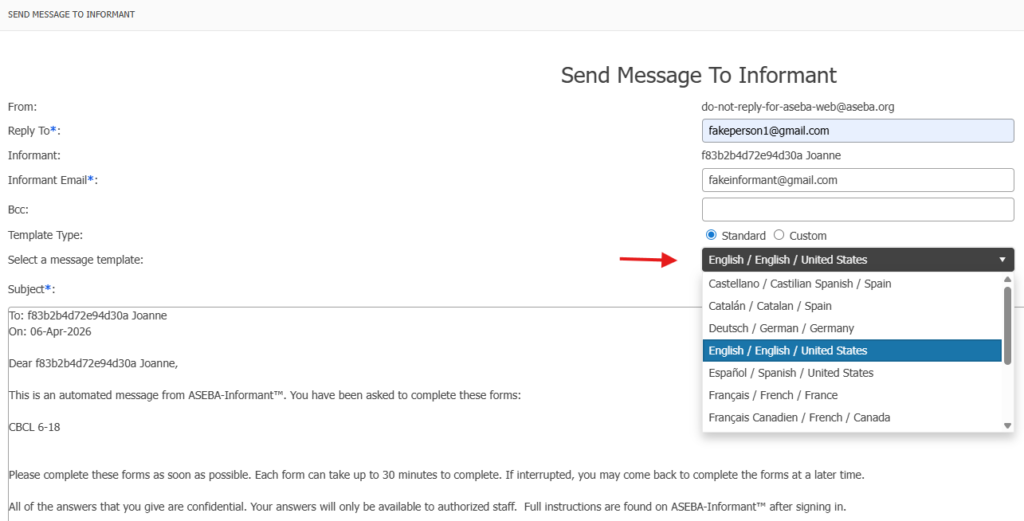Choose Castellano / Castilian Spanish / Spain
The image size is (1024, 521).
click(799, 284)
